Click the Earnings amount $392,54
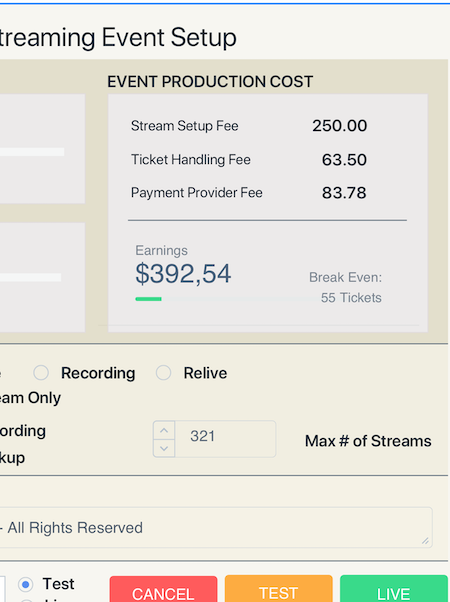The width and height of the screenshot is (450, 602). (x=183, y=274)
